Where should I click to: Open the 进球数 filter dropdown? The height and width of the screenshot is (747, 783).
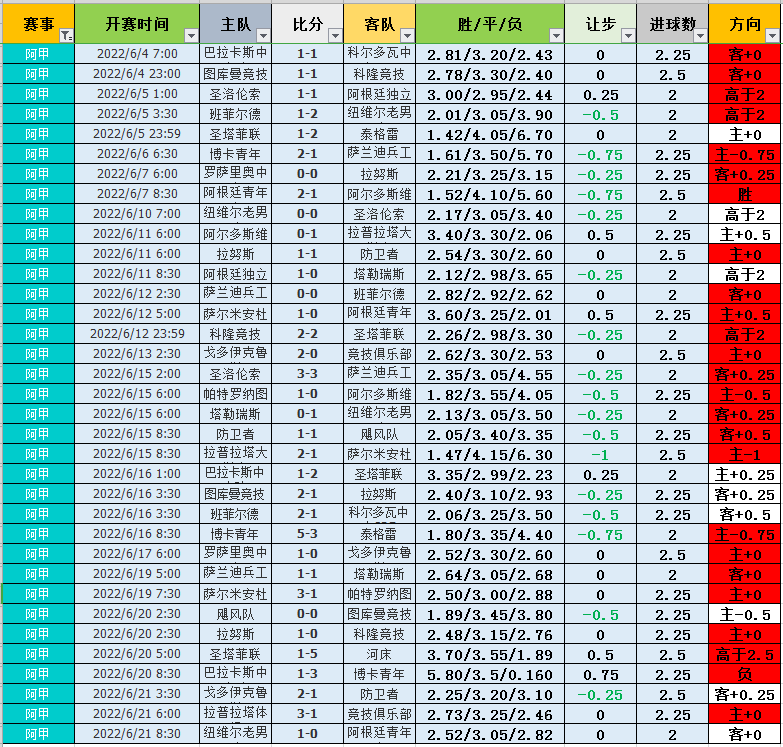[x=698, y=36]
